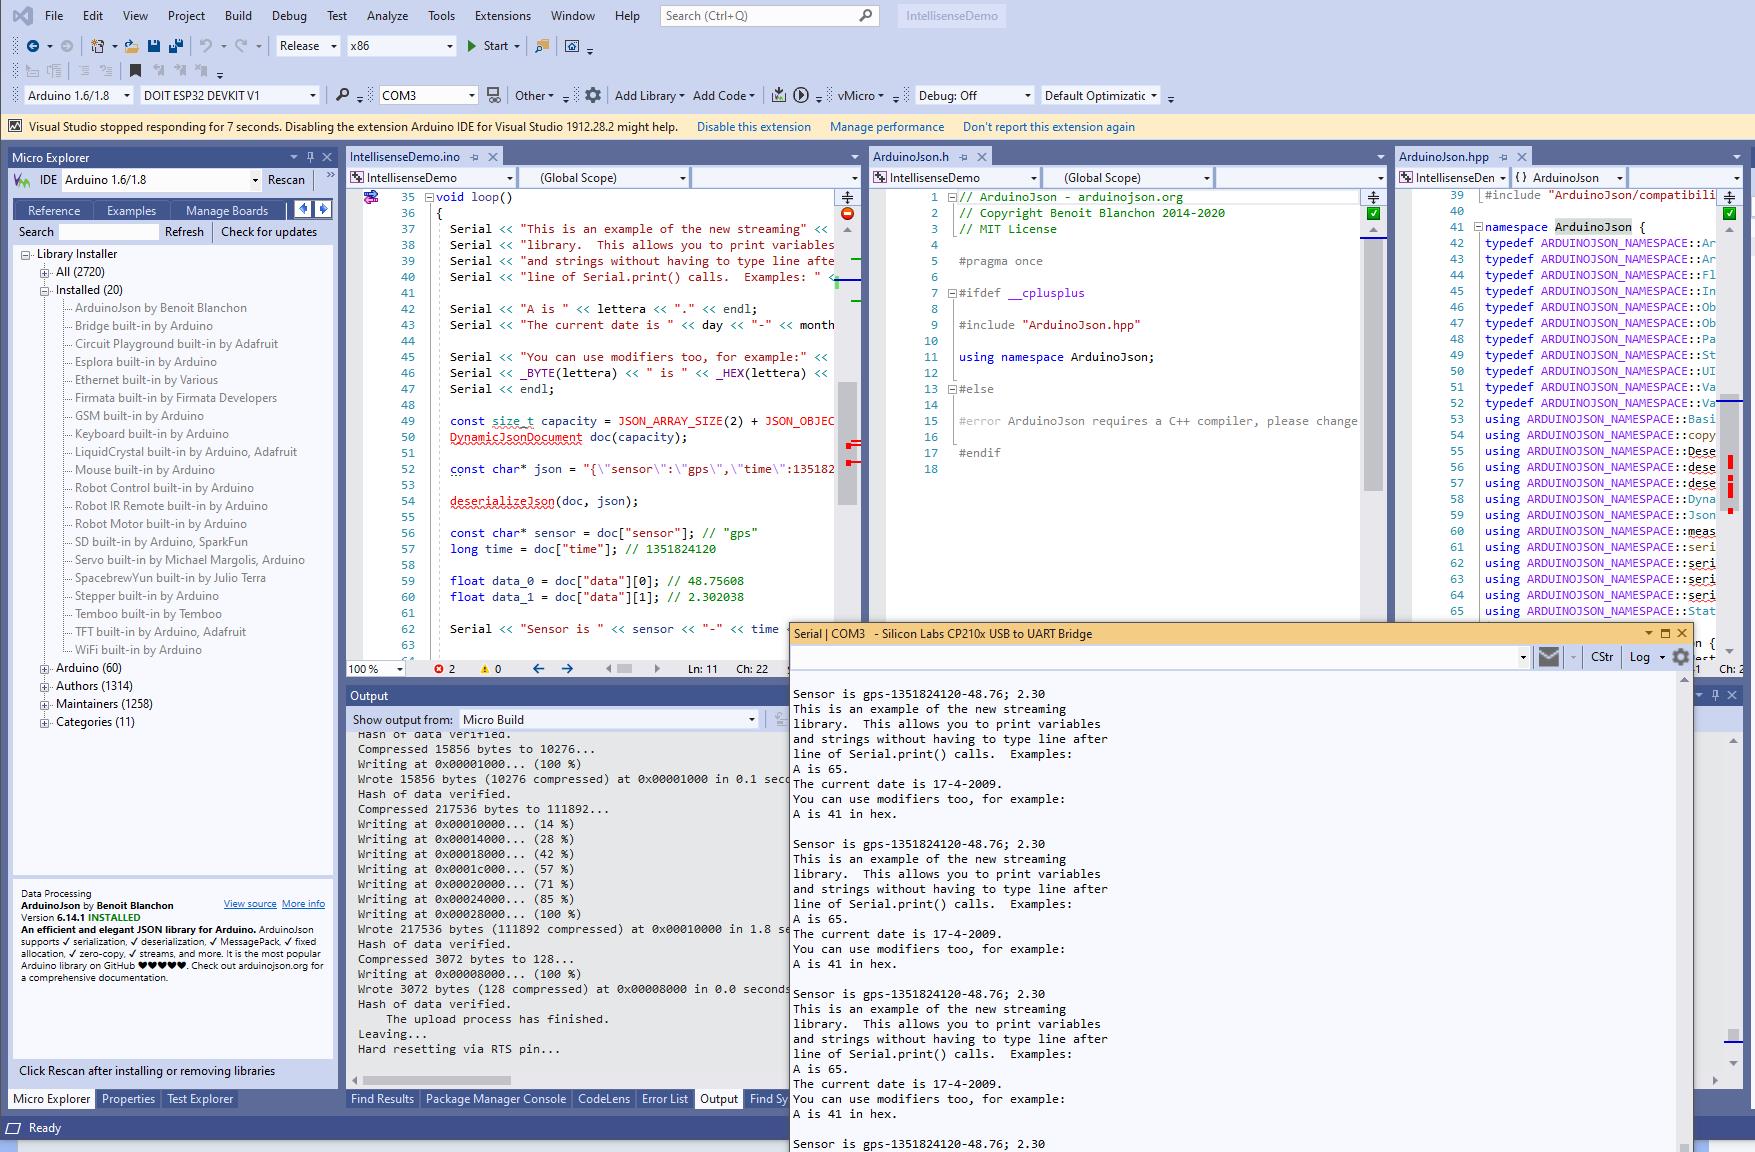Pin the Micro Explorer panel
Image resolution: width=1755 pixels, height=1152 pixels.
coord(310,157)
